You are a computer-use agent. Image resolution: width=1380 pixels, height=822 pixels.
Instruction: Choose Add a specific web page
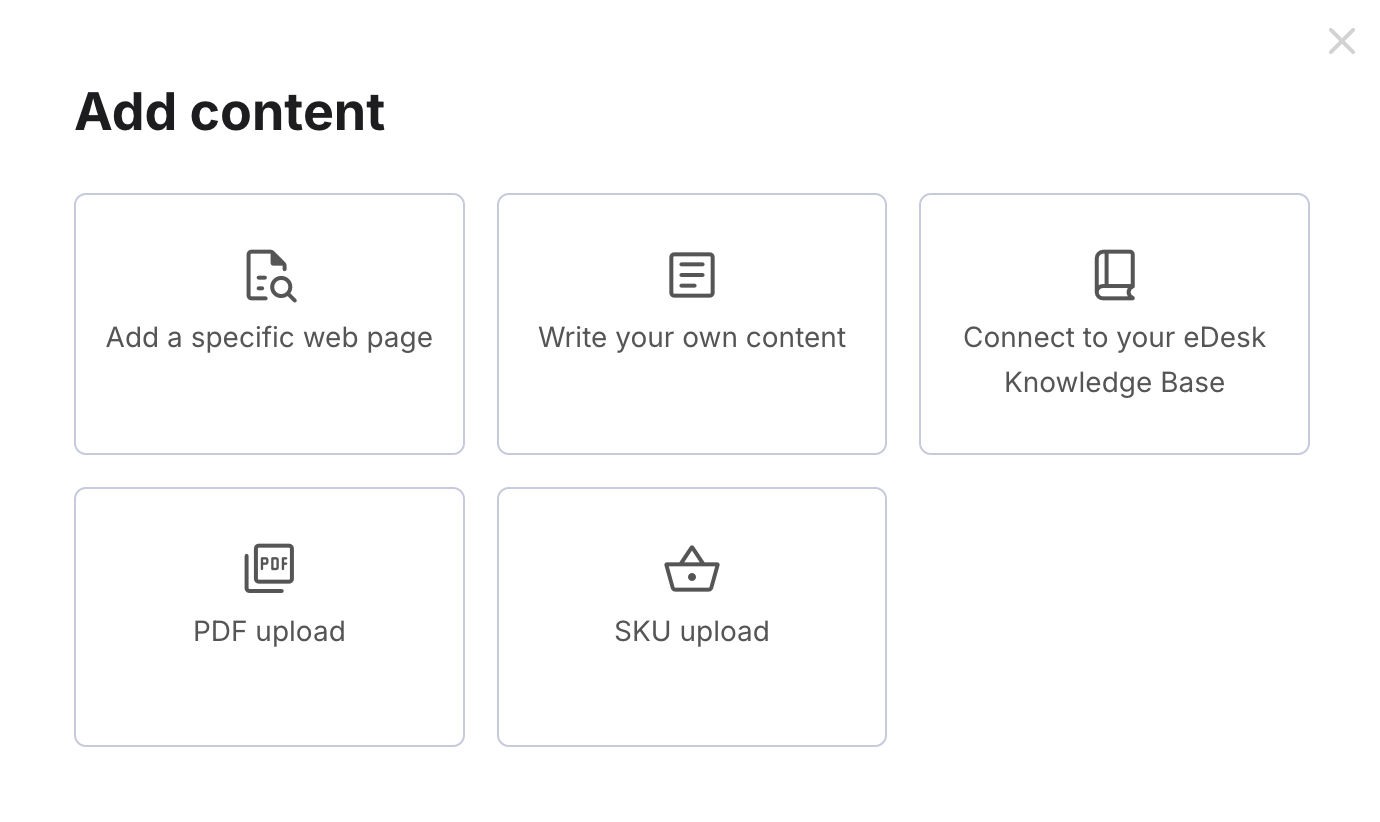(268, 337)
